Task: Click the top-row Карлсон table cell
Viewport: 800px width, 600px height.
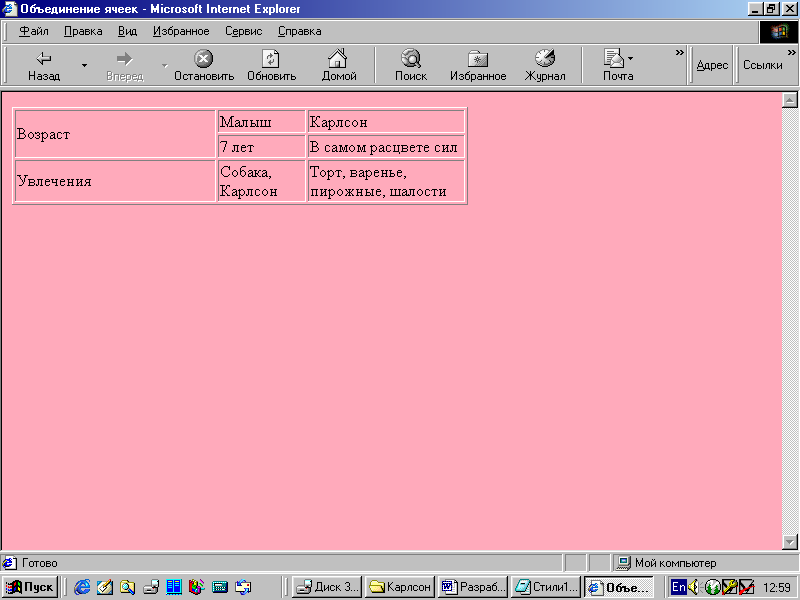Action: (386, 122)
